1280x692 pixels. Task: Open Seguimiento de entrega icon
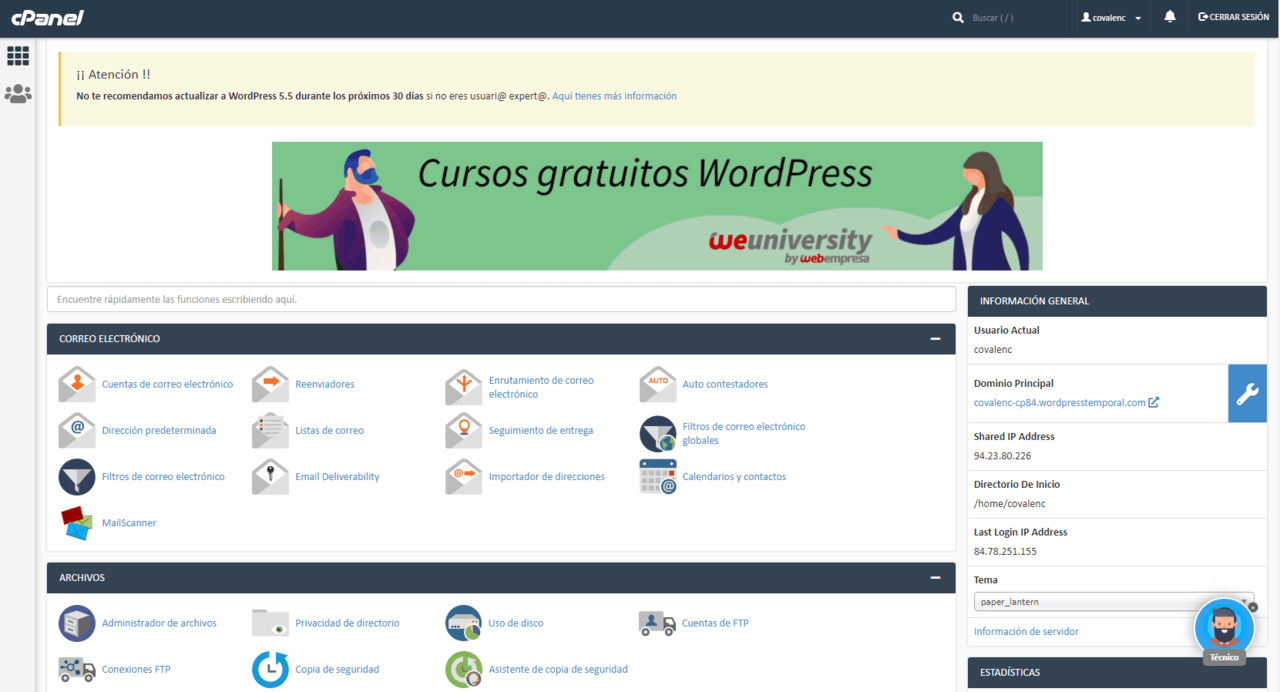[464, 430]
